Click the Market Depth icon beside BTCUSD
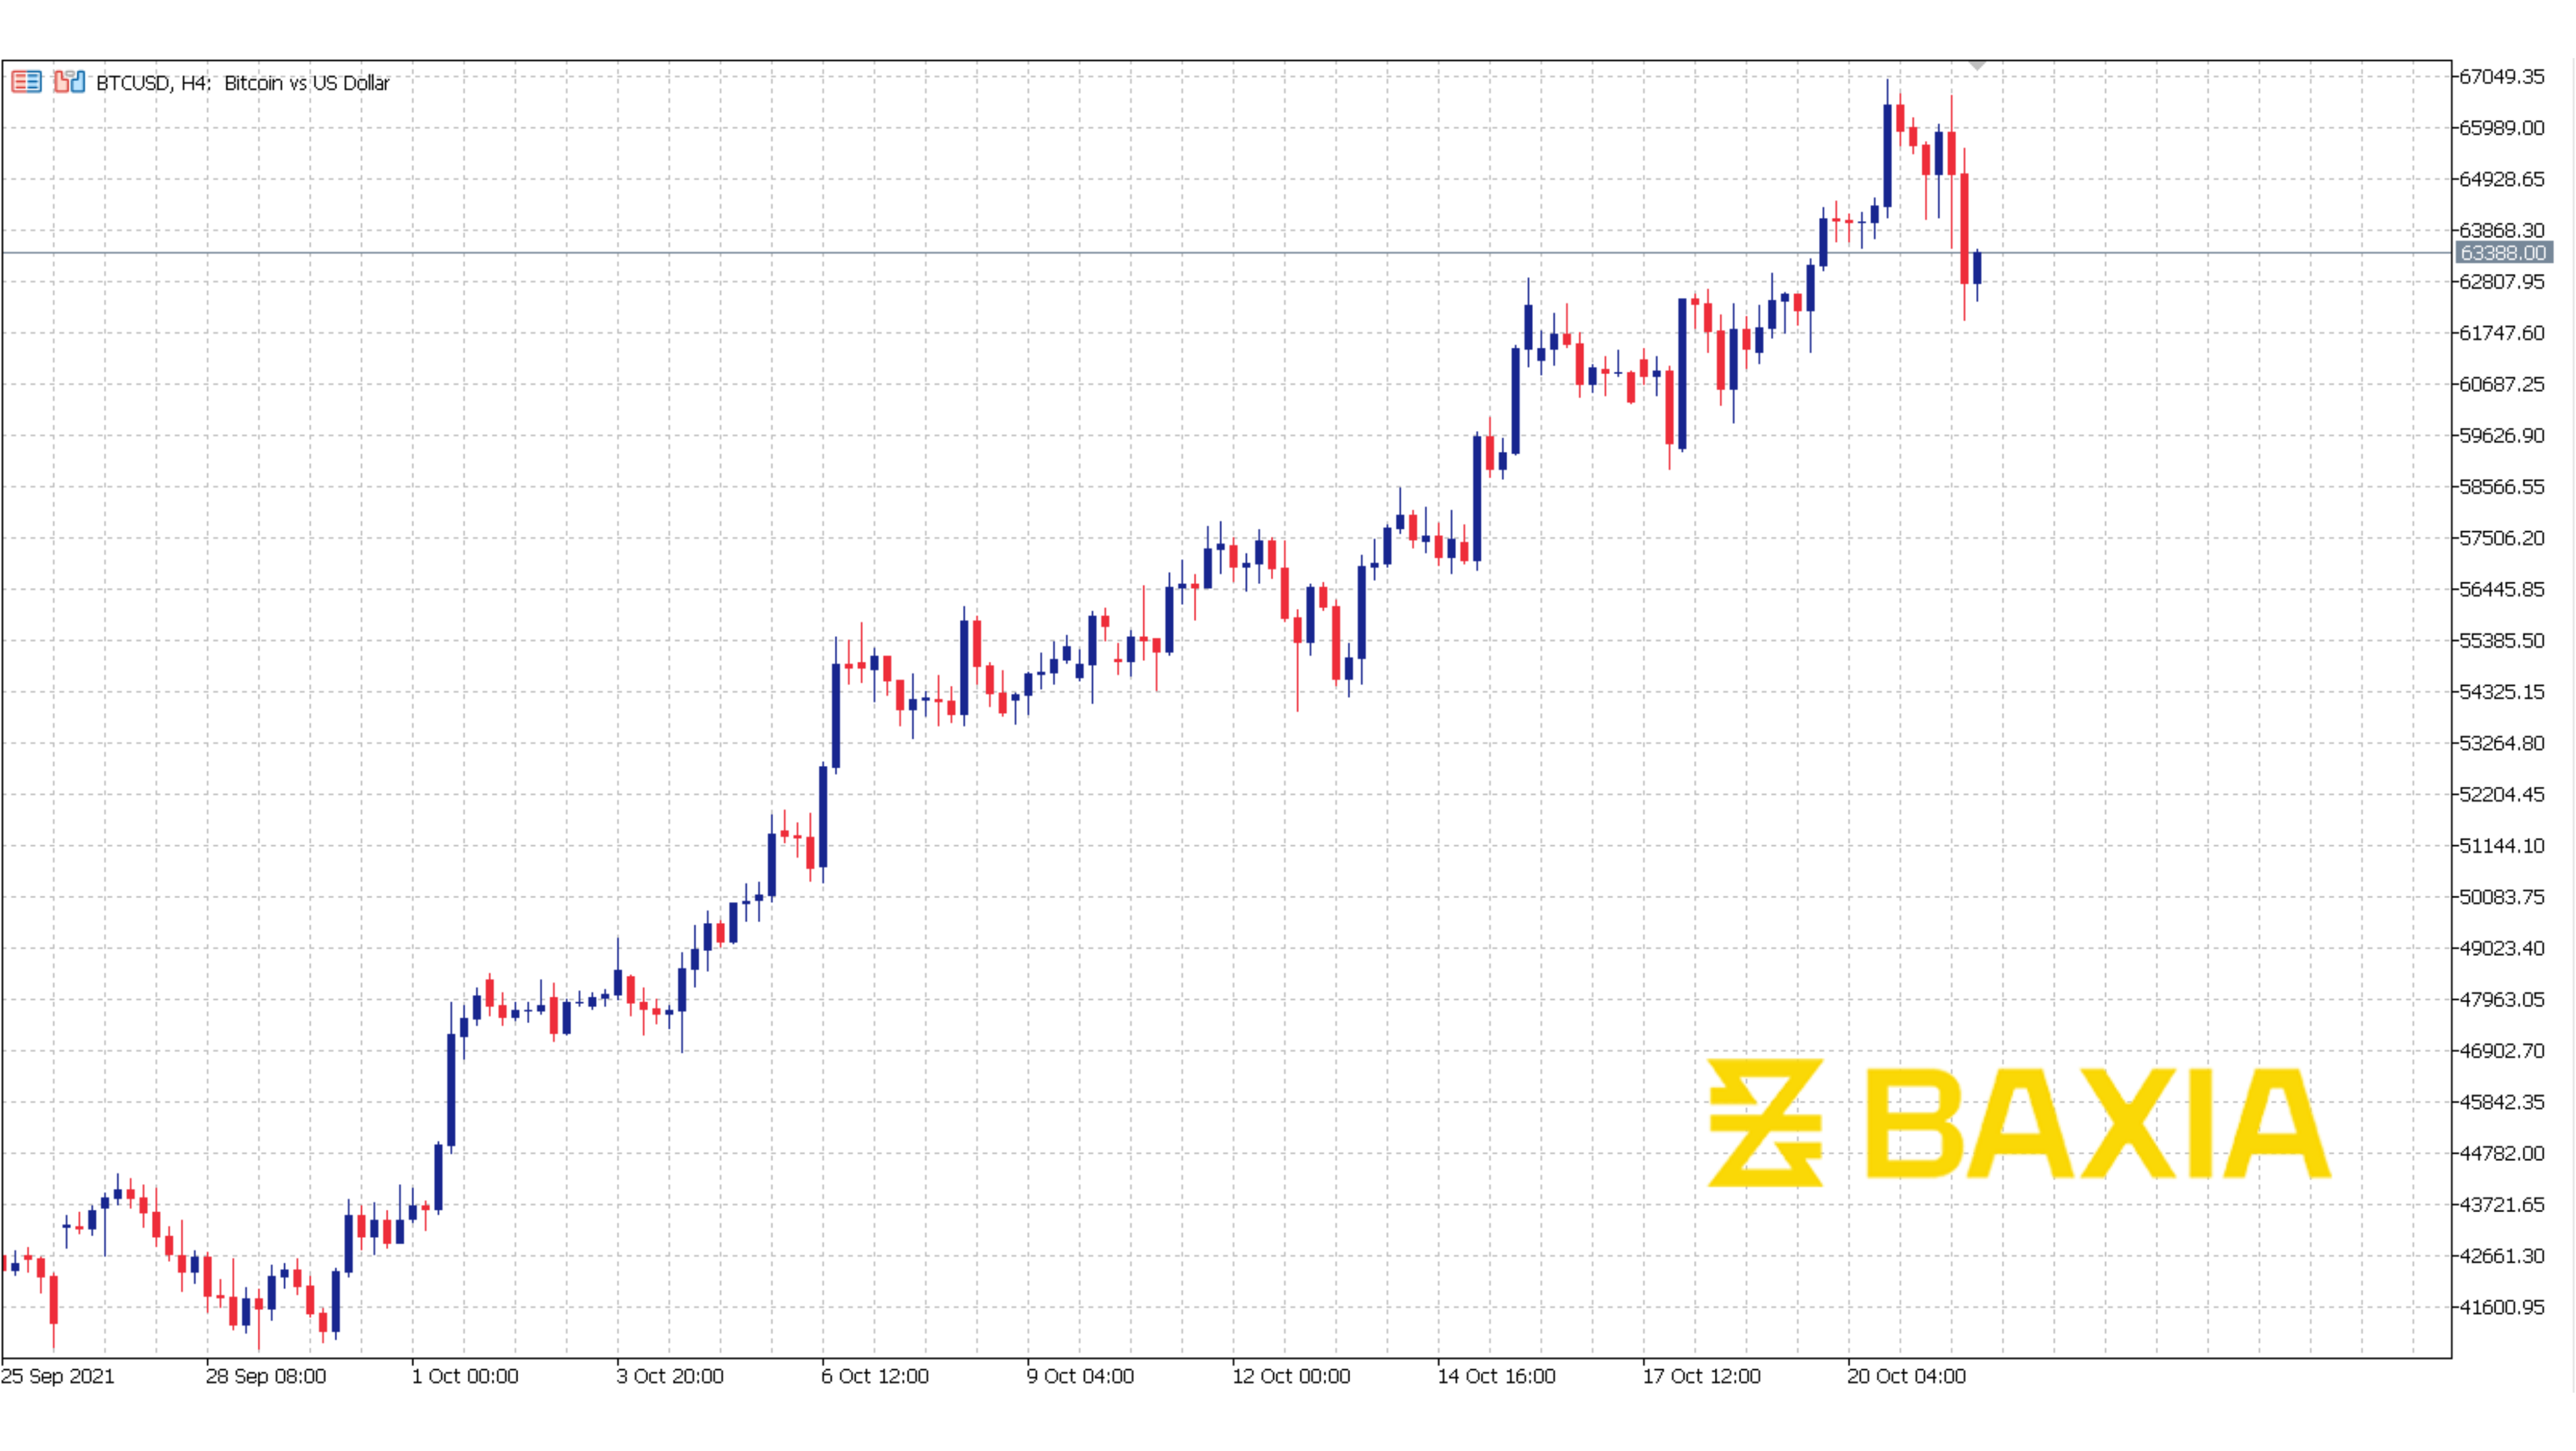Image resolution: width=2576 pixels, height=1451 pixels. pyautogui.click(x=26, y=82)
